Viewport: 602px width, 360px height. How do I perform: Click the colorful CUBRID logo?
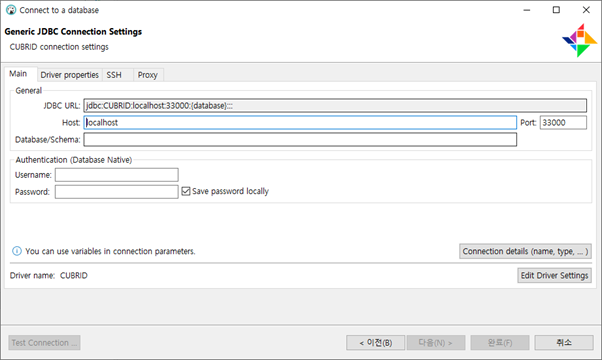580,40
